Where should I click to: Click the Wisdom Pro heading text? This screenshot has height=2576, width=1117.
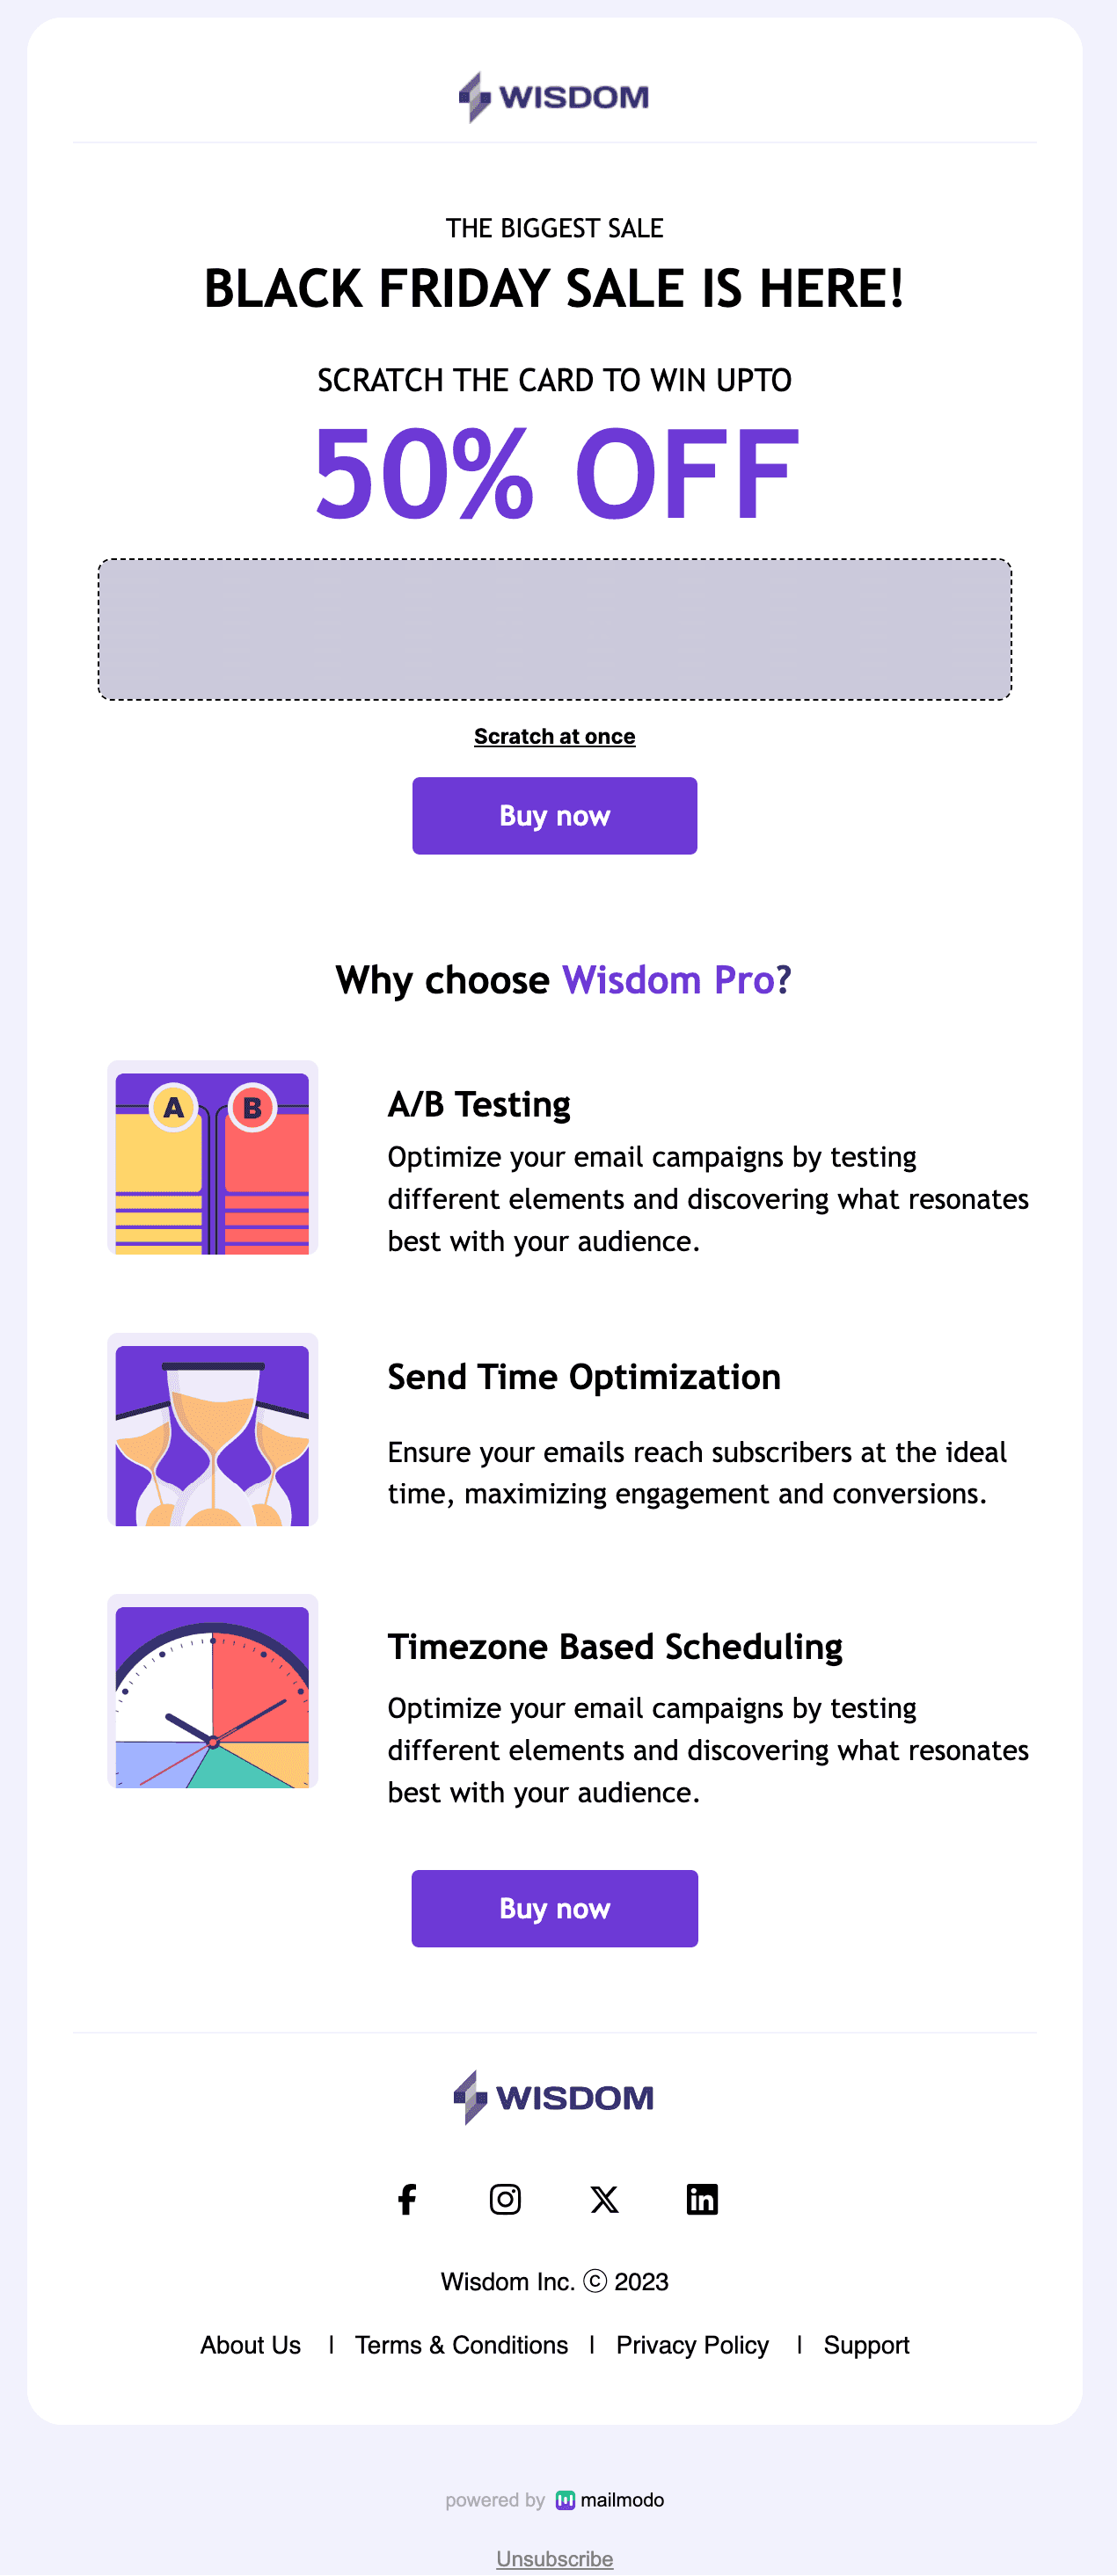(x=668, y=980)
